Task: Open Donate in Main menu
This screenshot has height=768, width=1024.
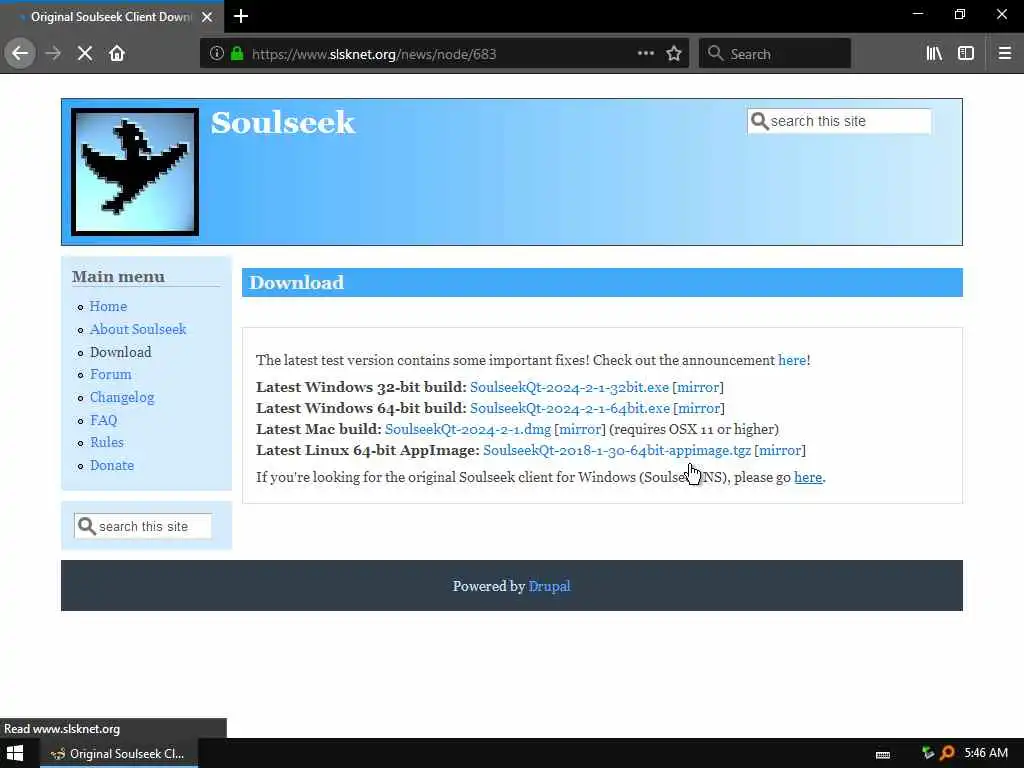Action: 112,465
